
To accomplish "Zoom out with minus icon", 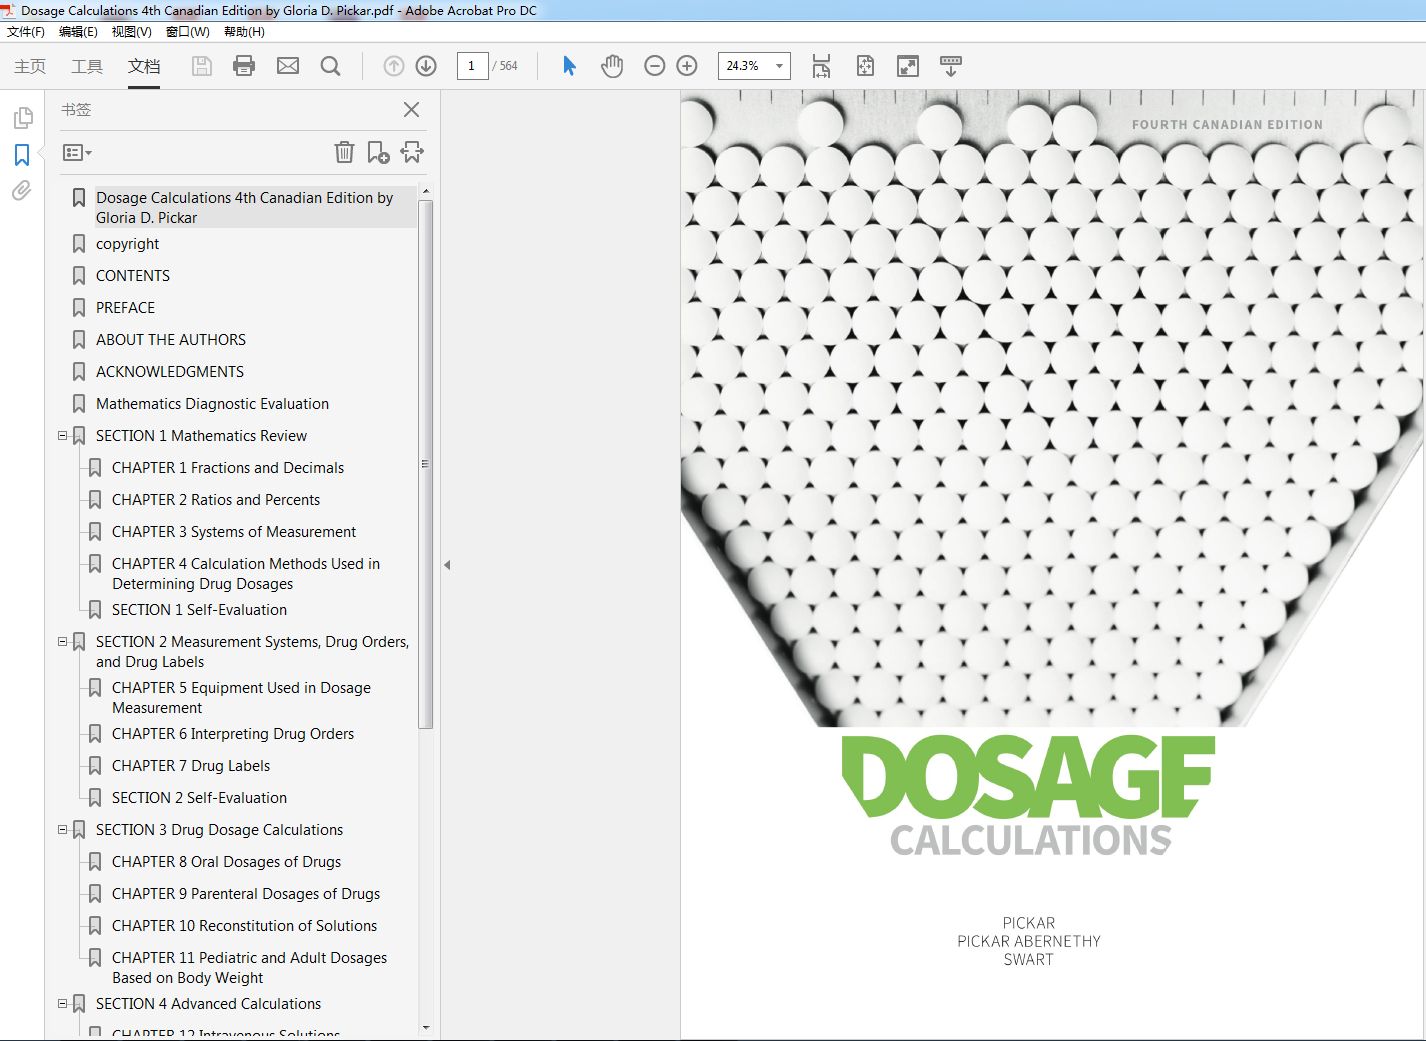I will [x=655, y=66].
